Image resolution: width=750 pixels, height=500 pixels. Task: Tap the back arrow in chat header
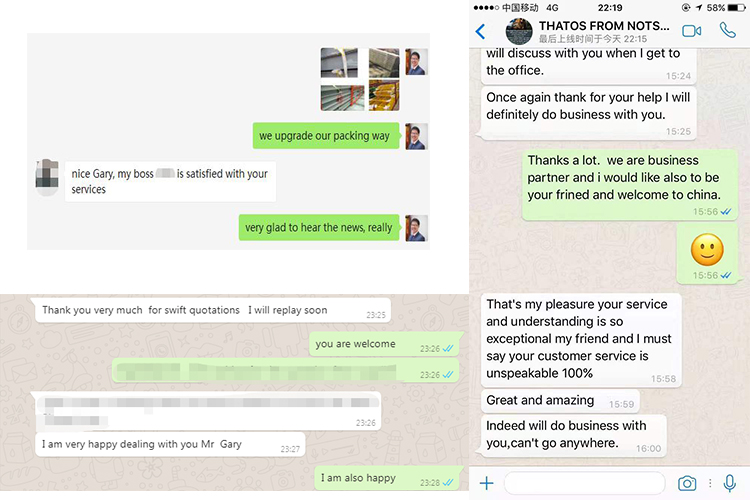coord(481,32)
